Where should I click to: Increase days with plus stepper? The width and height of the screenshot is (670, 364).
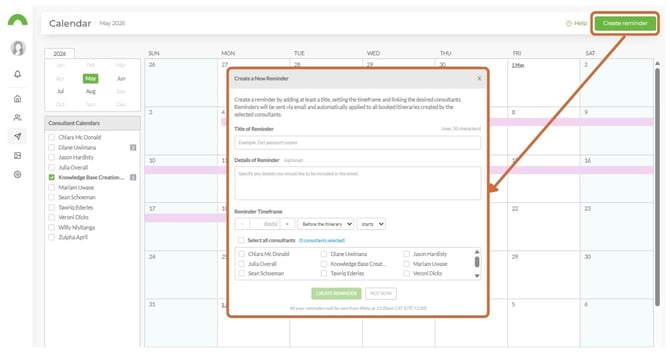287,224
